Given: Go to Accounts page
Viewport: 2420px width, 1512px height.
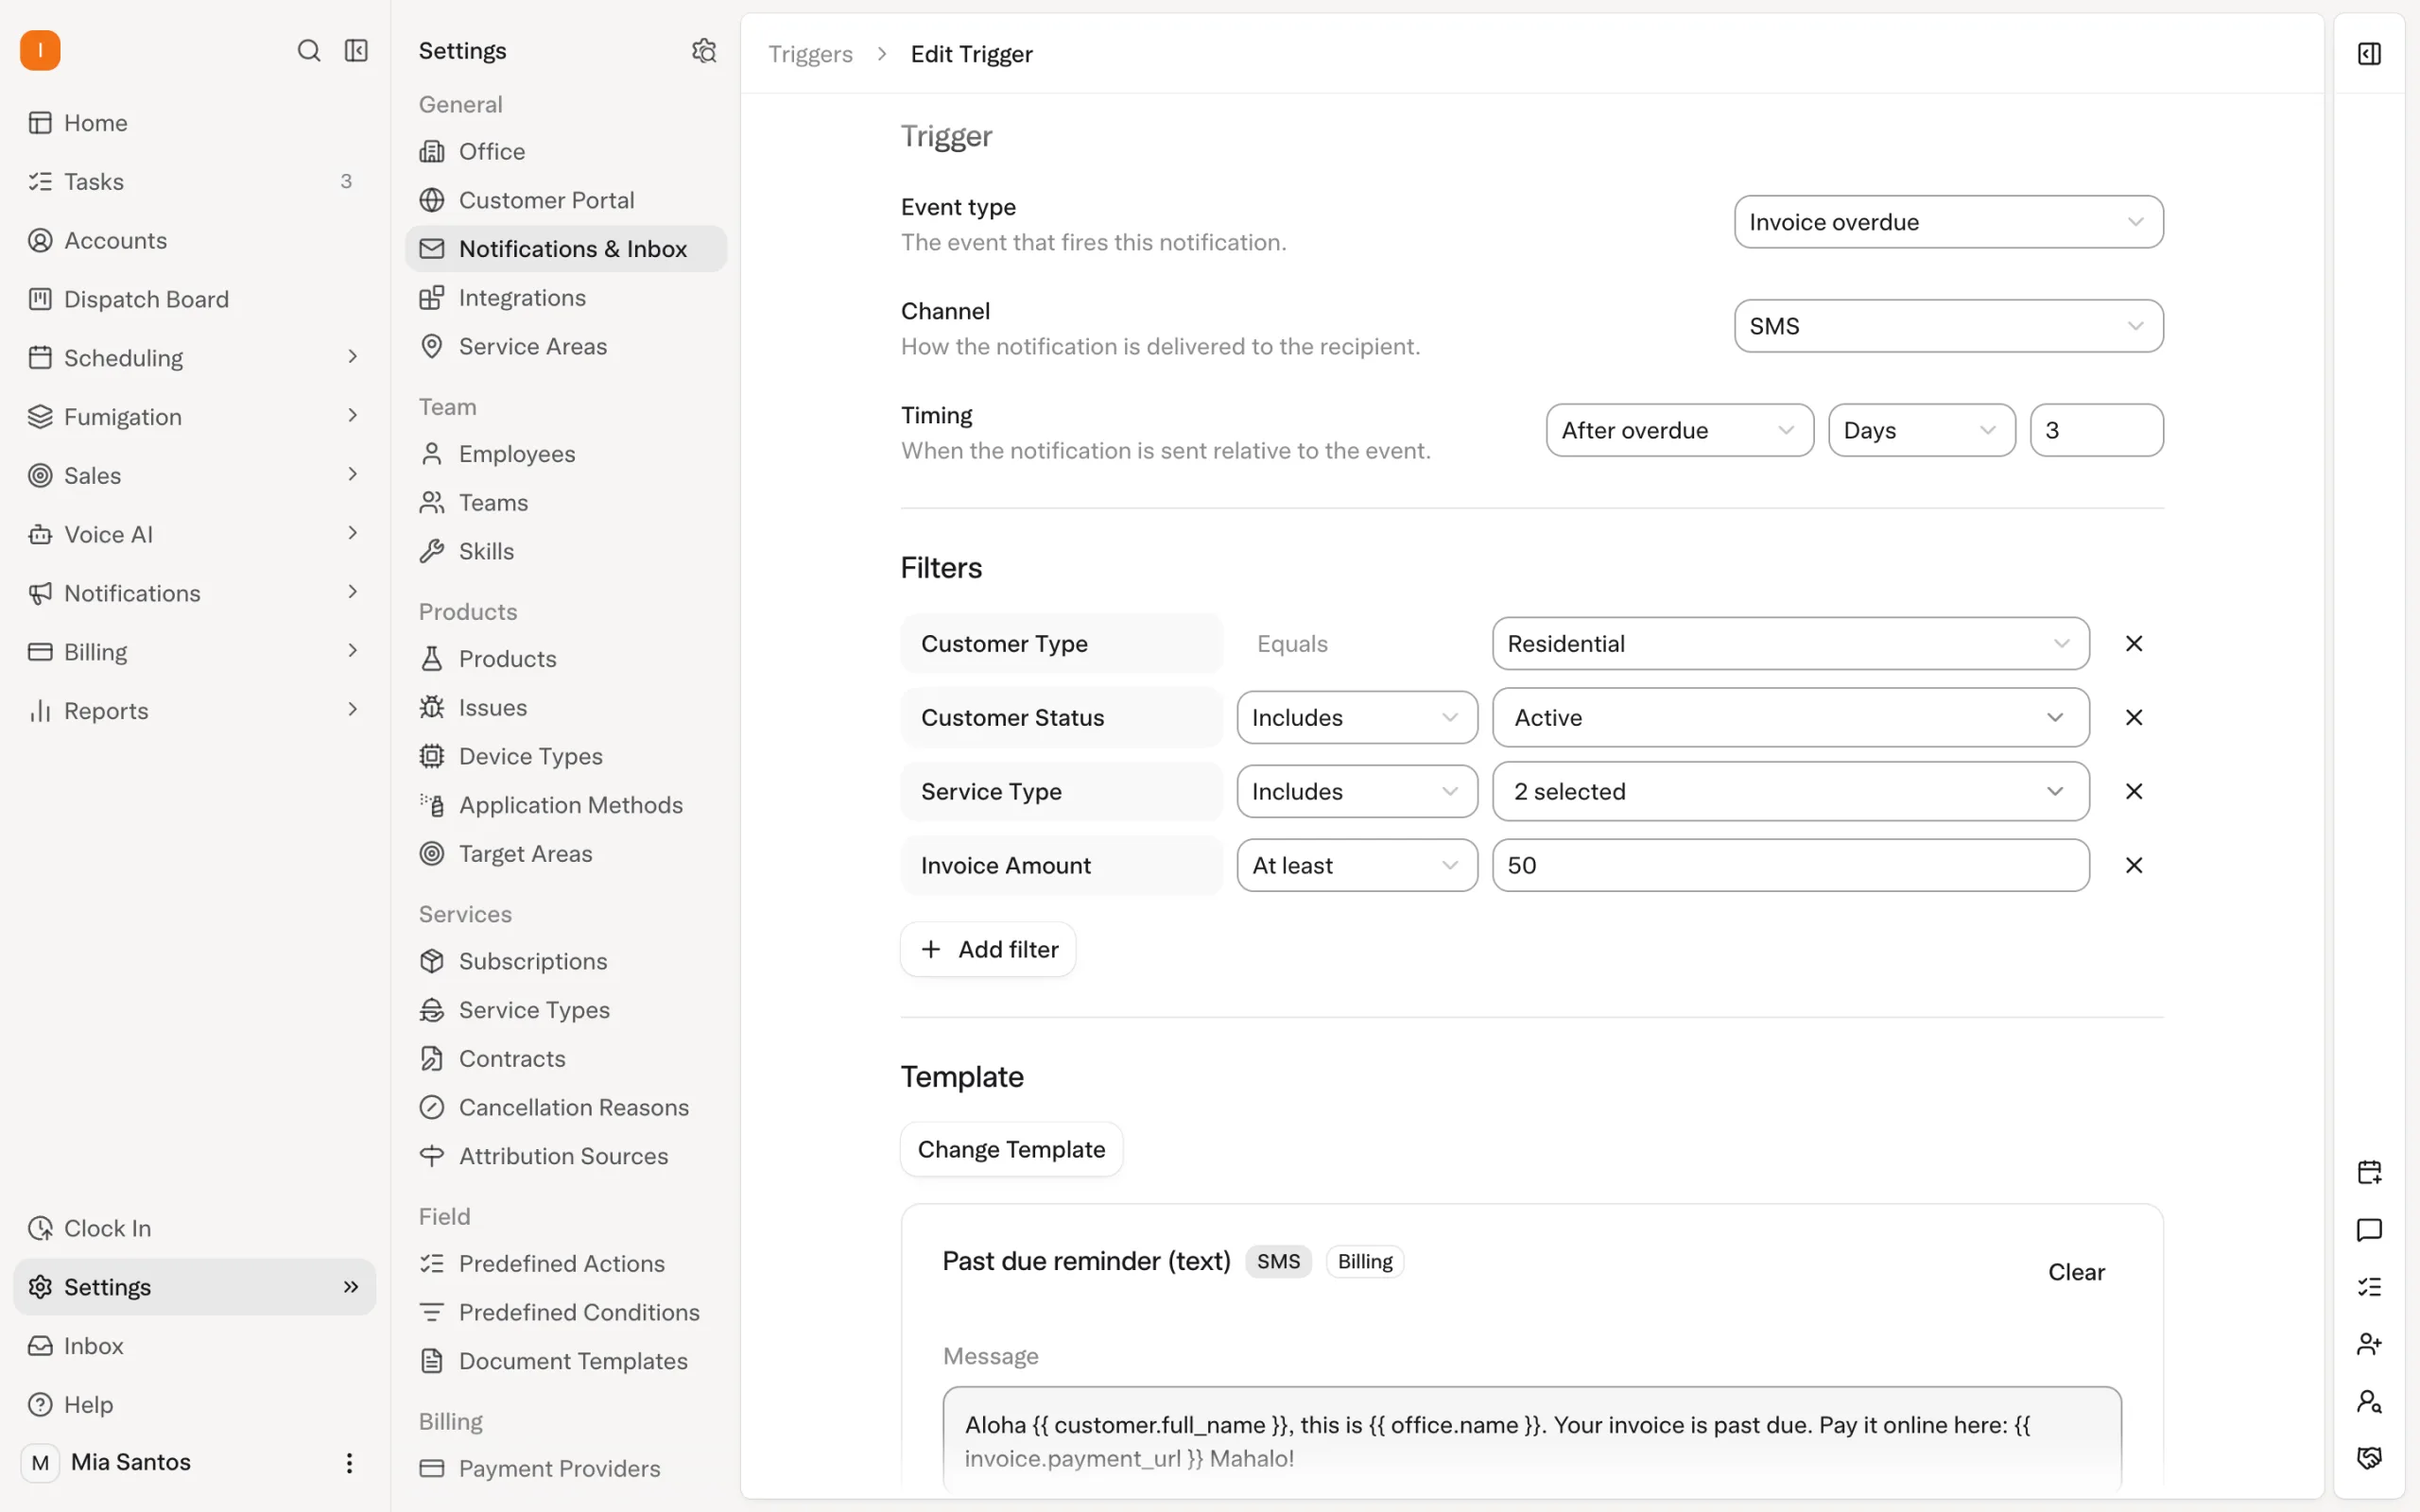Looking at the screenshot, I should pos(194,240).
